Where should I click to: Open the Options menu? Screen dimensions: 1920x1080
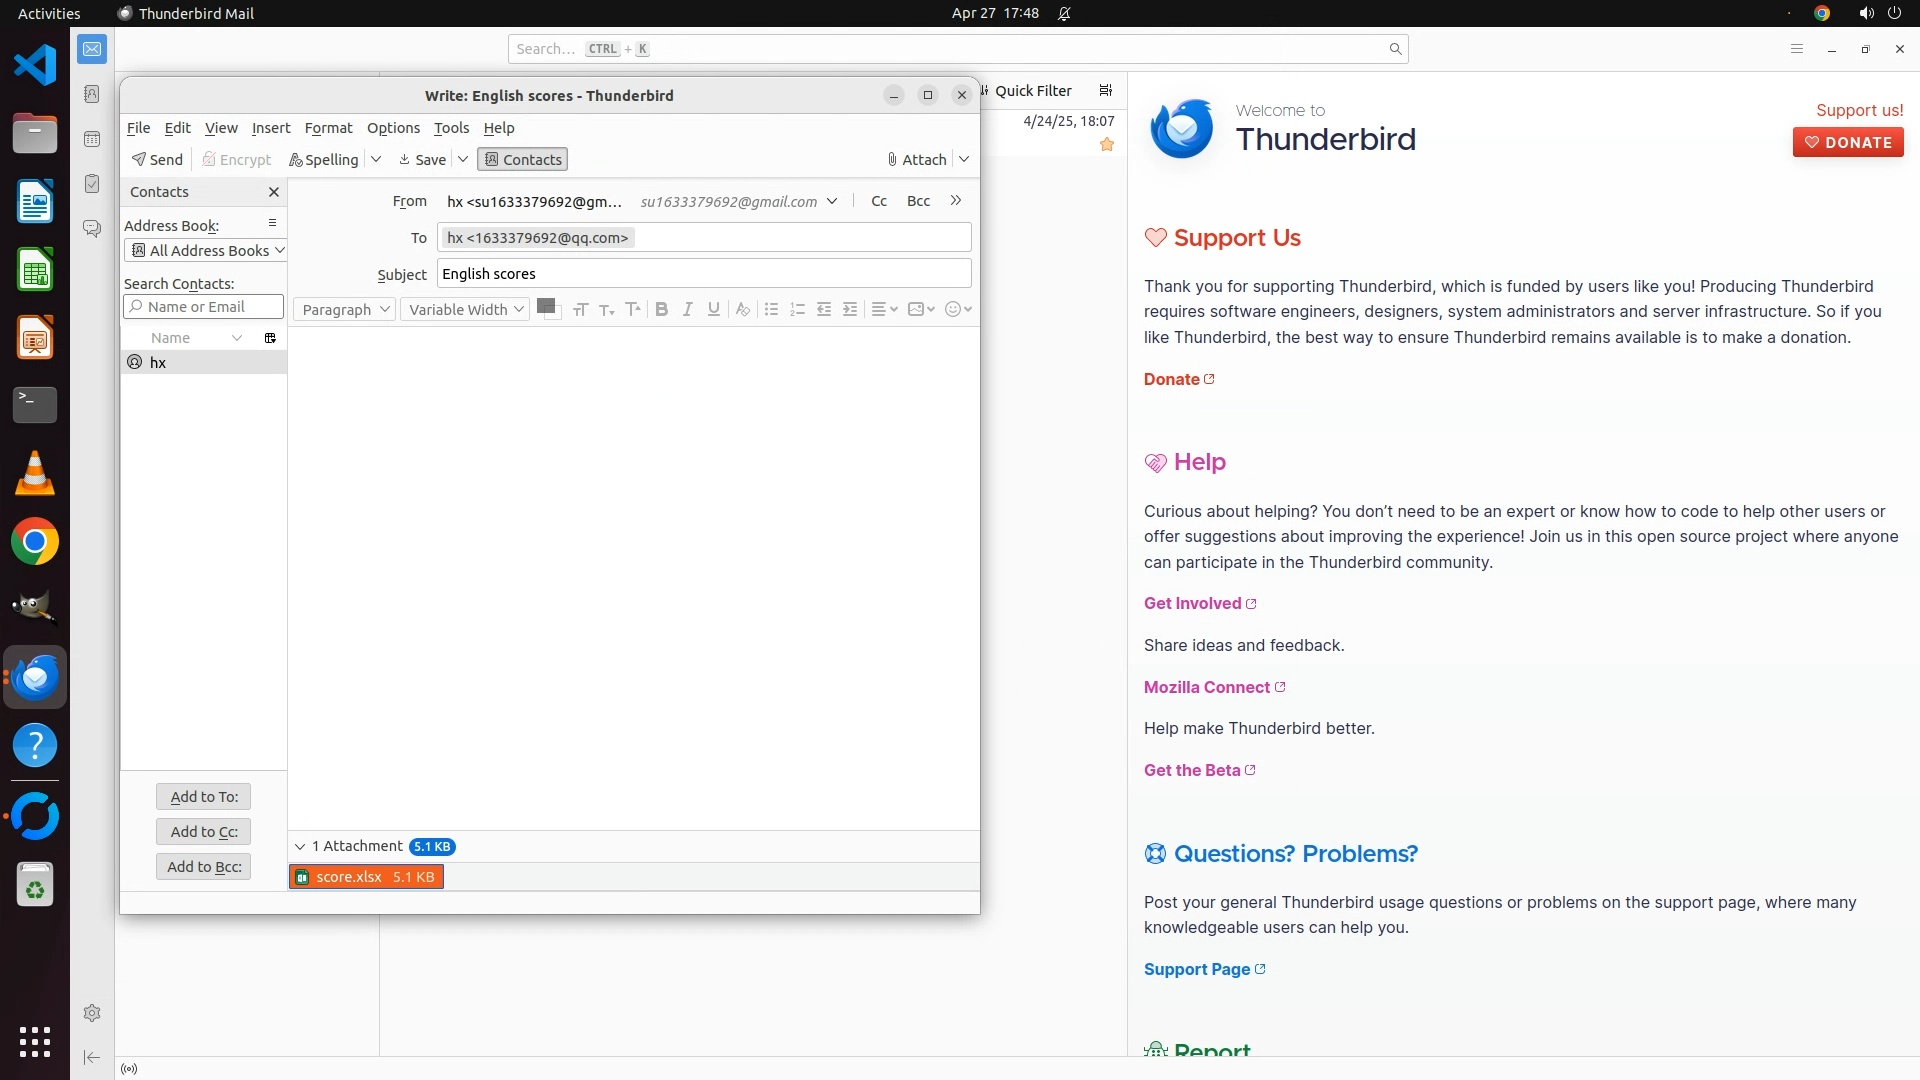pos(392,128)
